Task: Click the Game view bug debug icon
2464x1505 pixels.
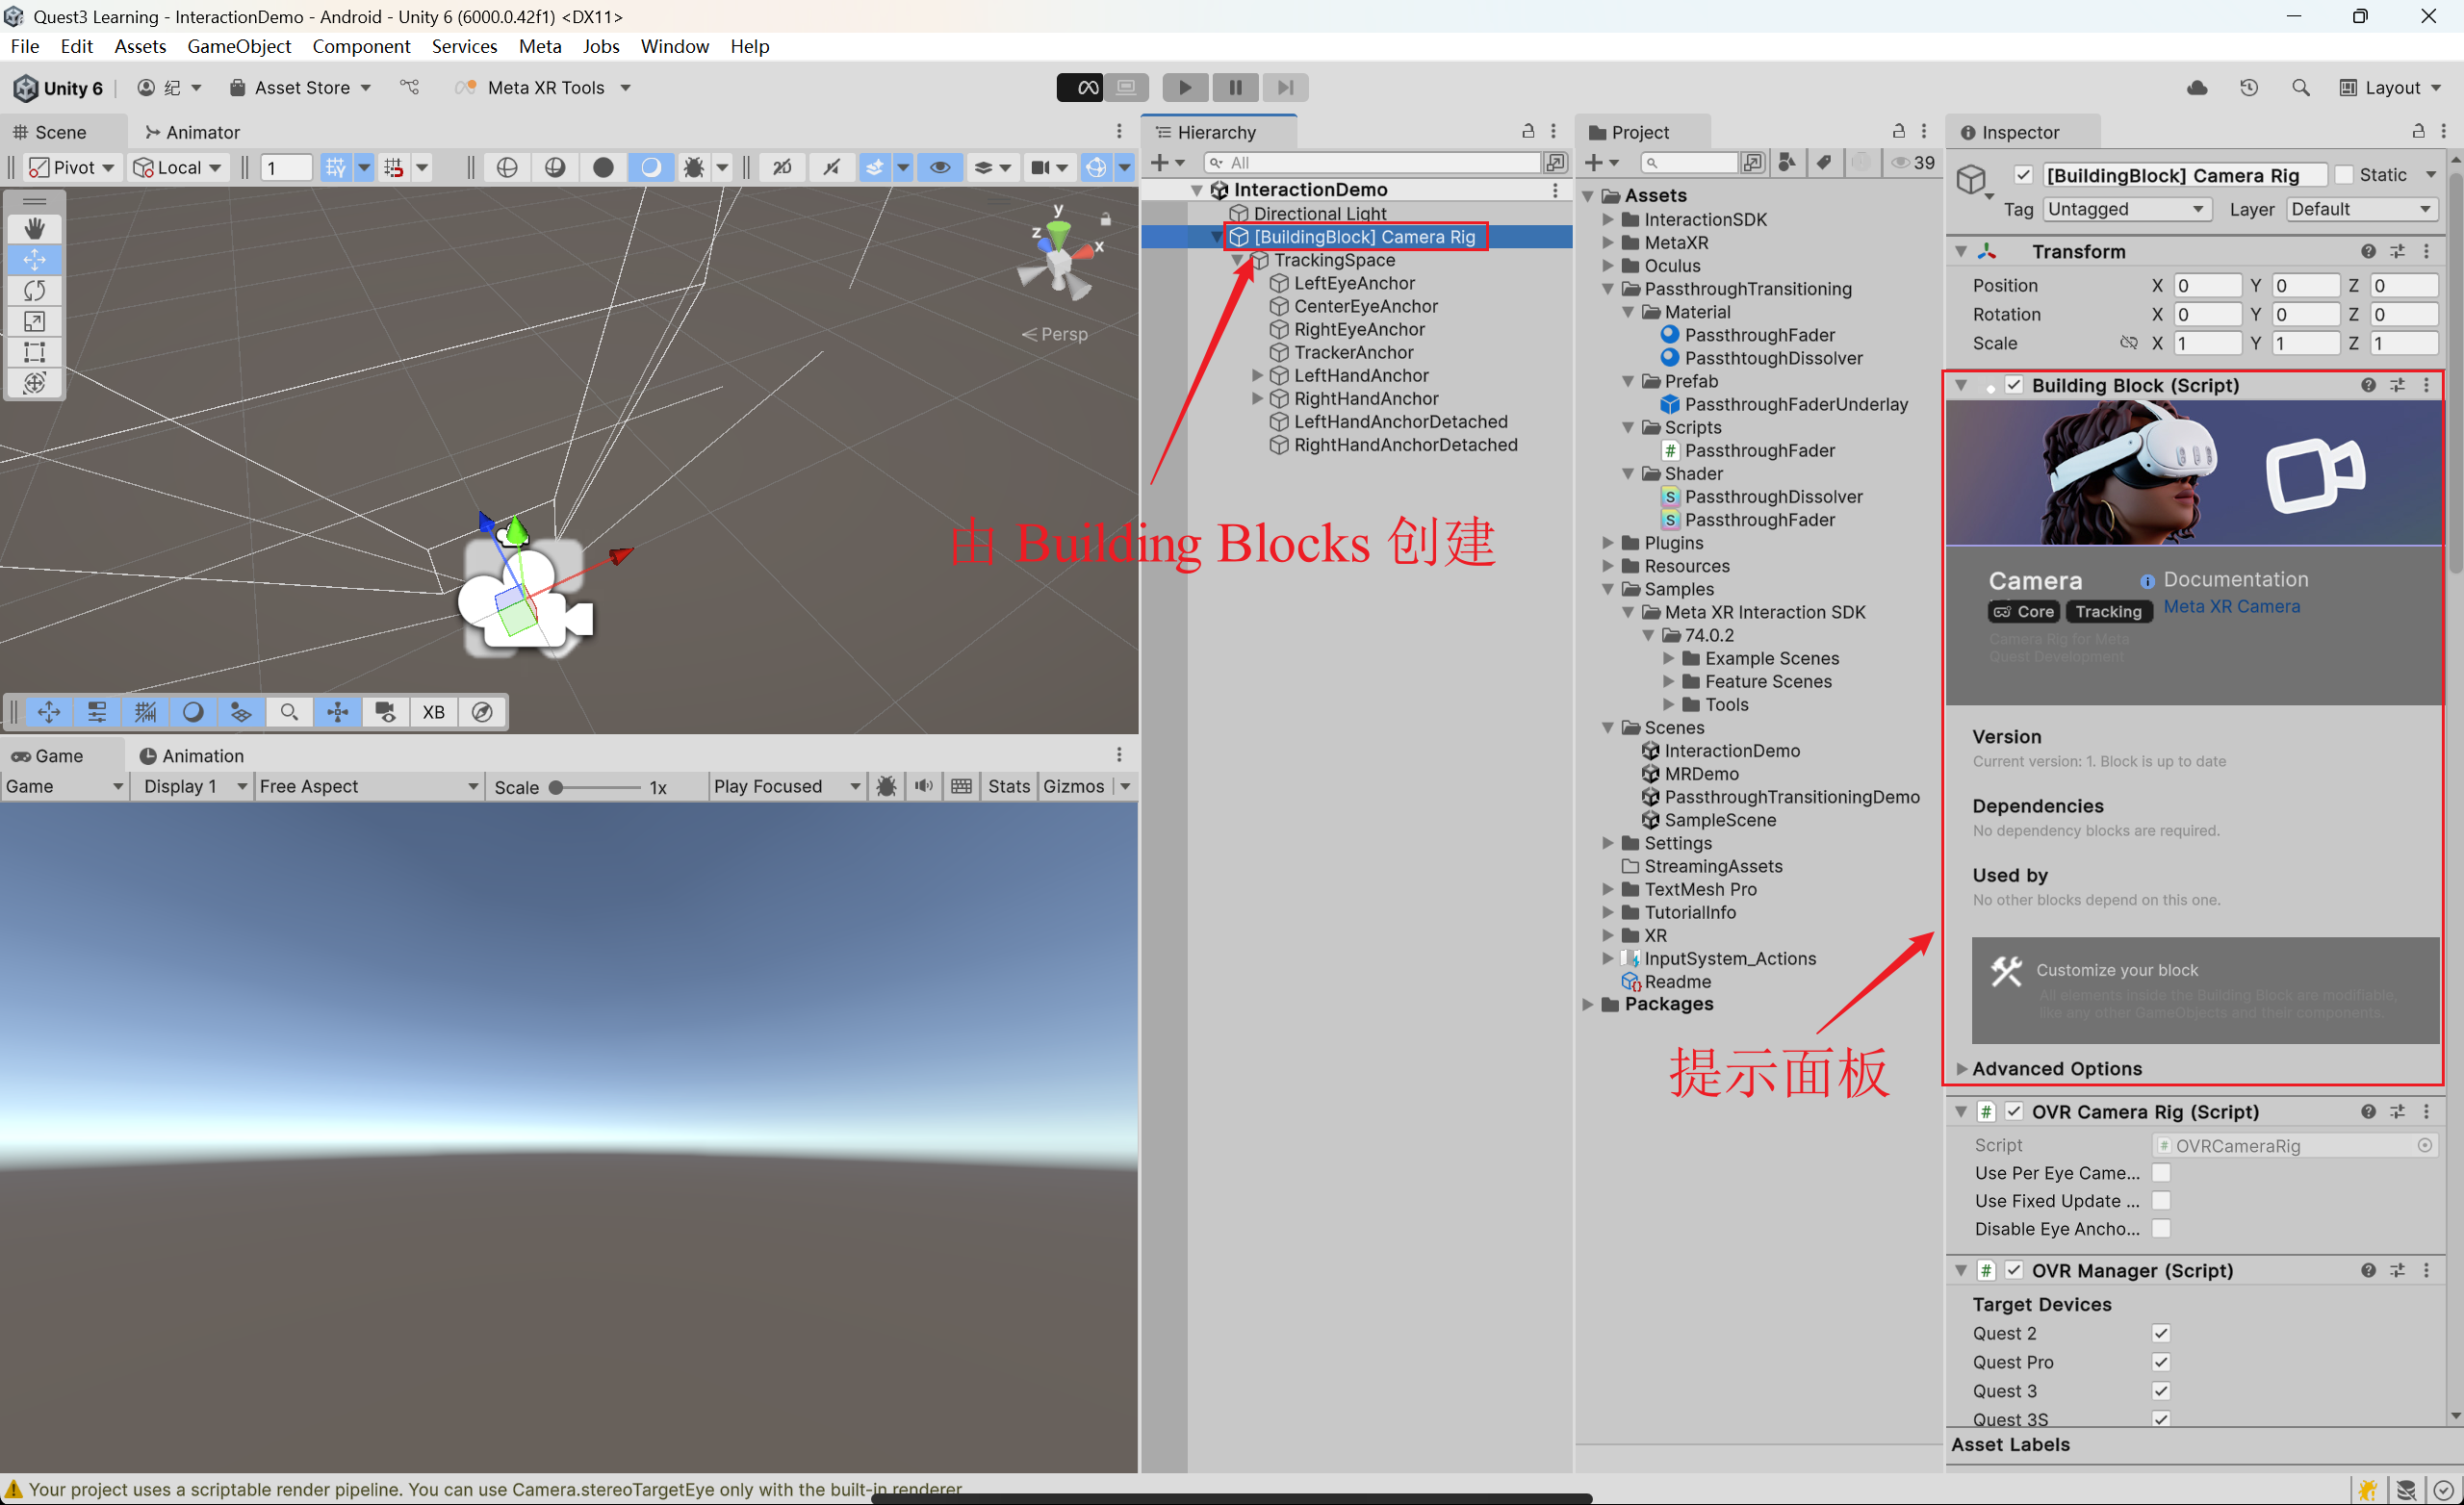Action: point(886,786)
